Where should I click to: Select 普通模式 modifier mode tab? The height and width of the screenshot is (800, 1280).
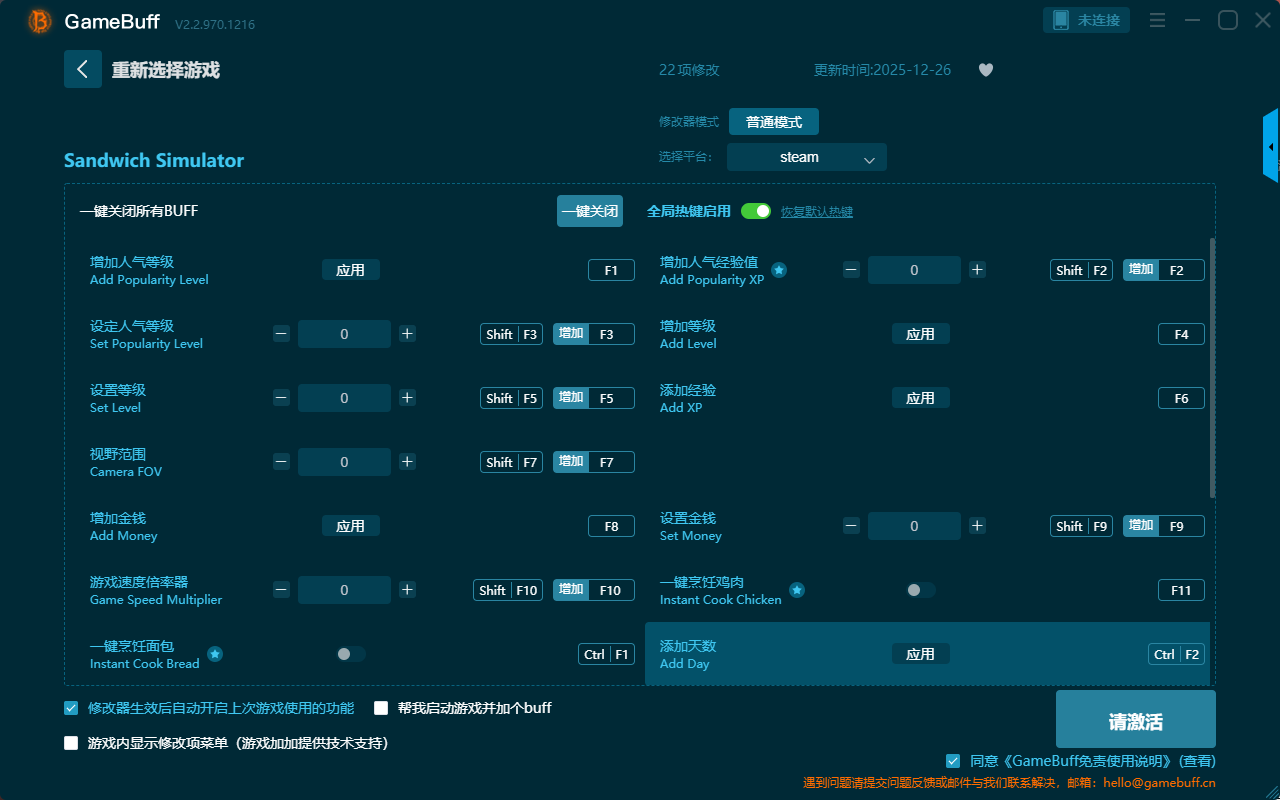[773, 122]
